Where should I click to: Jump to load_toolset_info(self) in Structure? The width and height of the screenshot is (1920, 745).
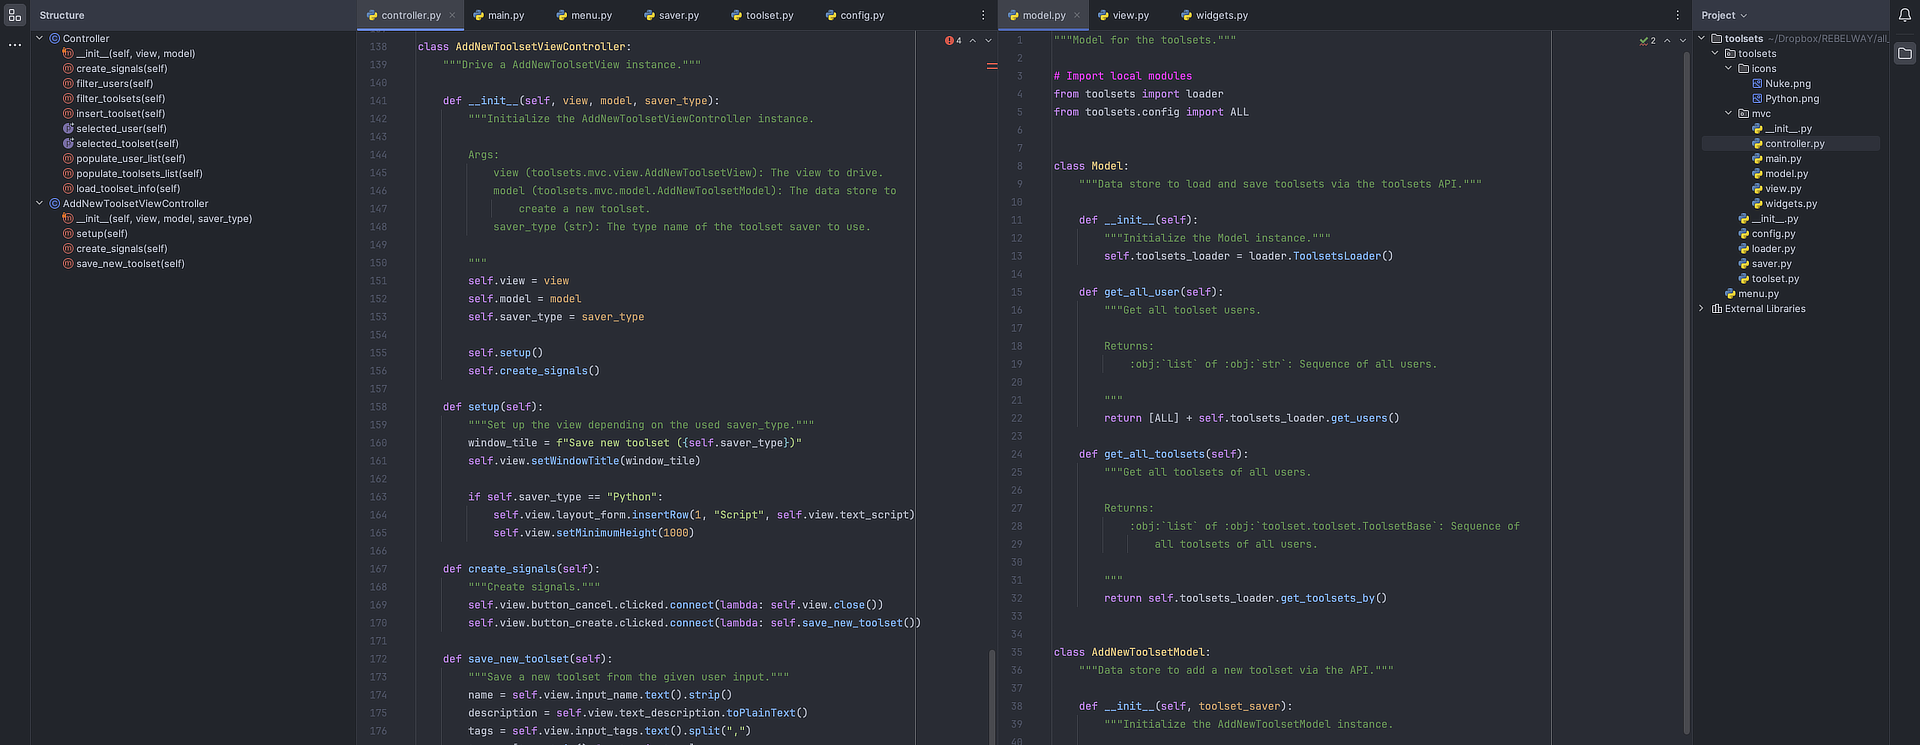coord(128,188)
